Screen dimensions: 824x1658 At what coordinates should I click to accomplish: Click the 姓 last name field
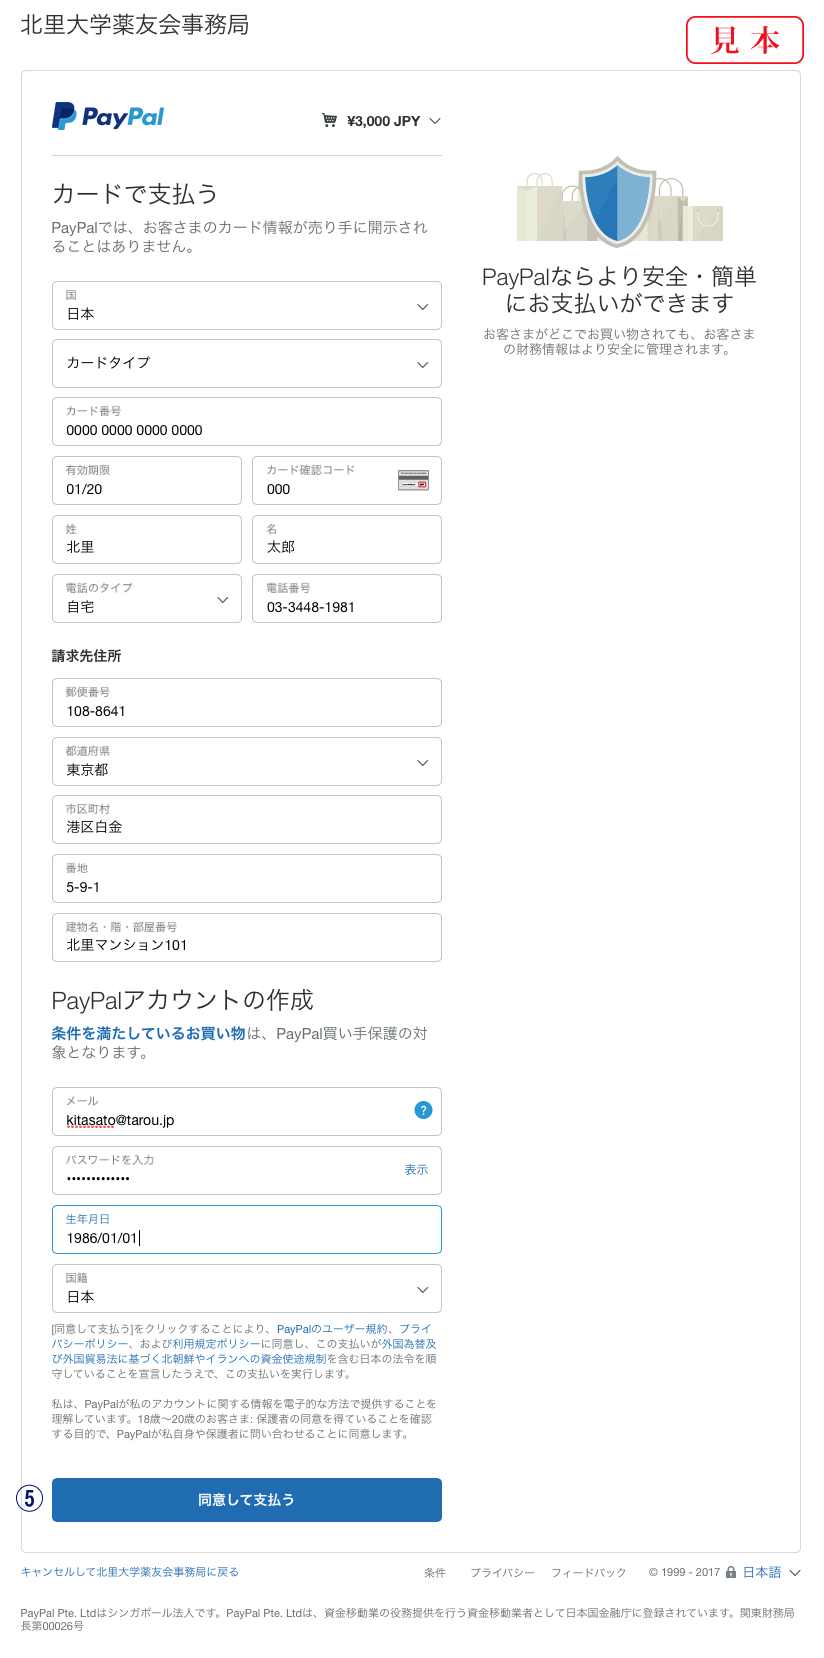(x=147, y=539)
